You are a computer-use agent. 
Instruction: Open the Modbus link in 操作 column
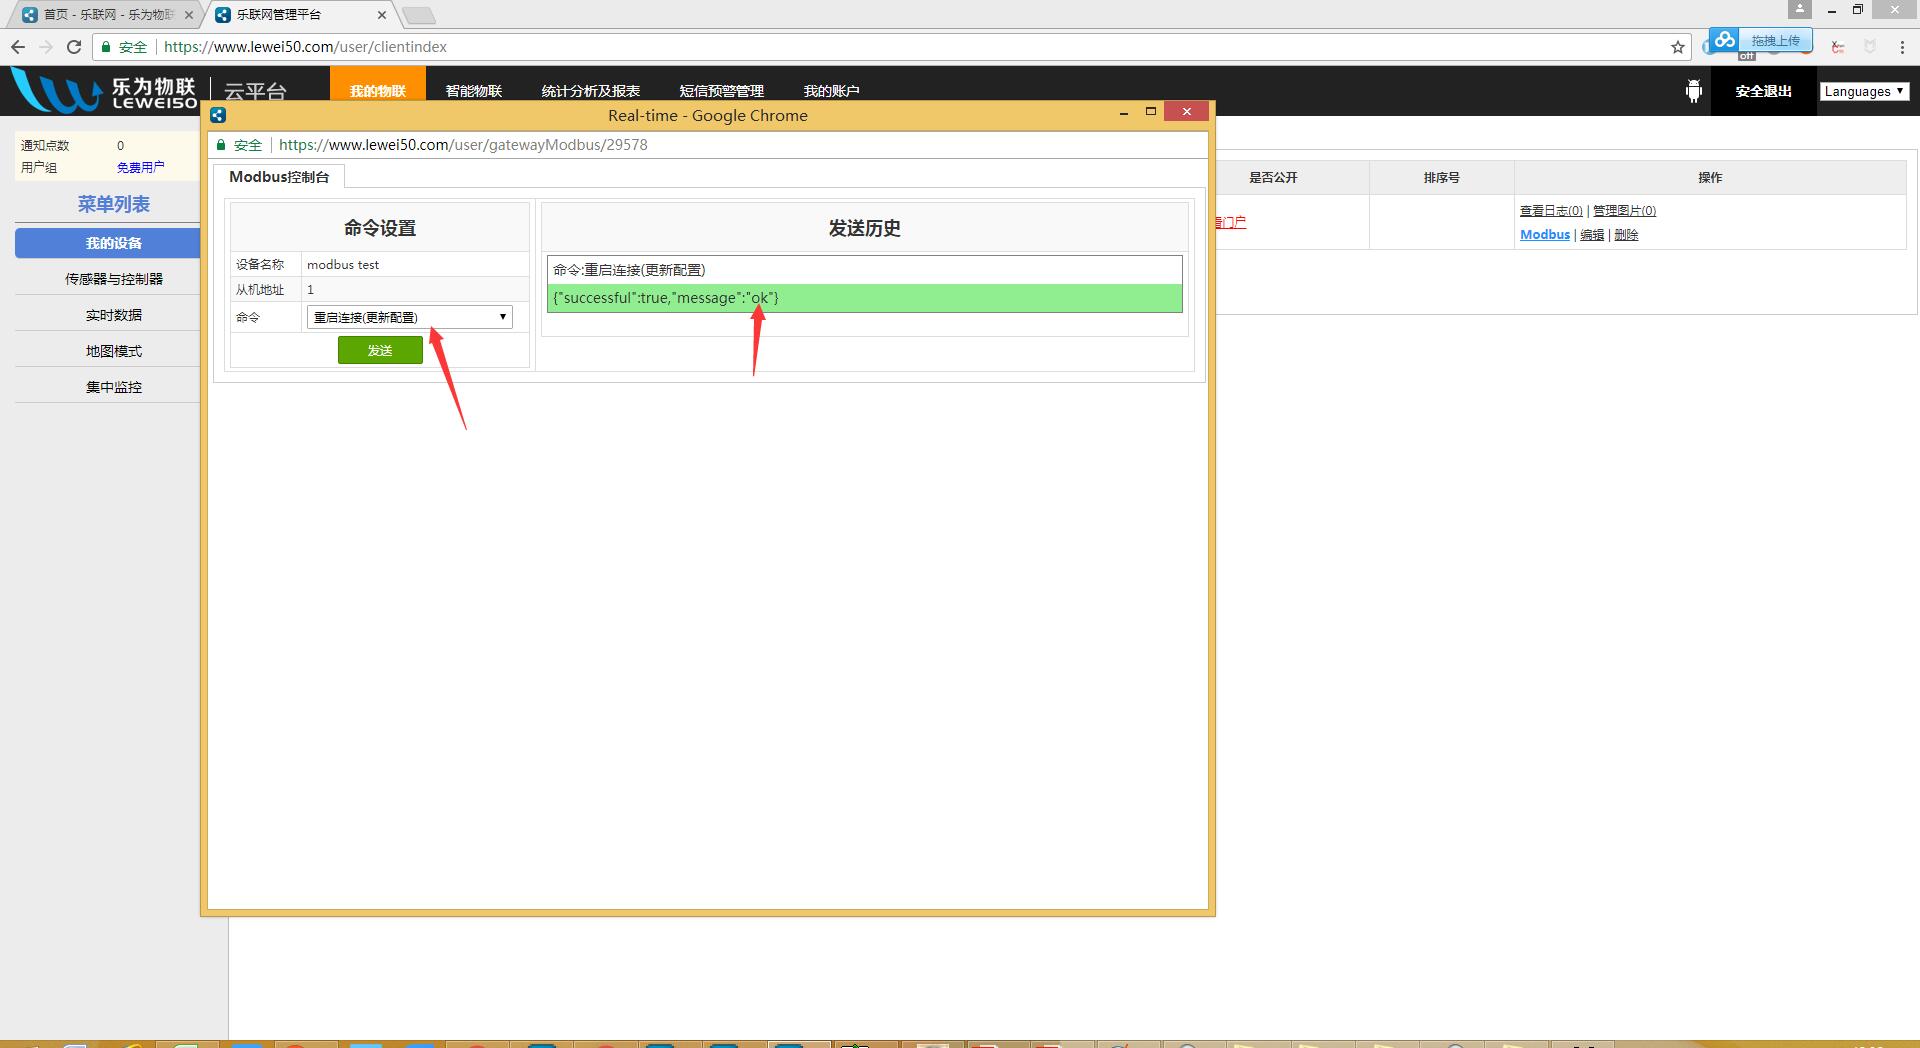1545,235
